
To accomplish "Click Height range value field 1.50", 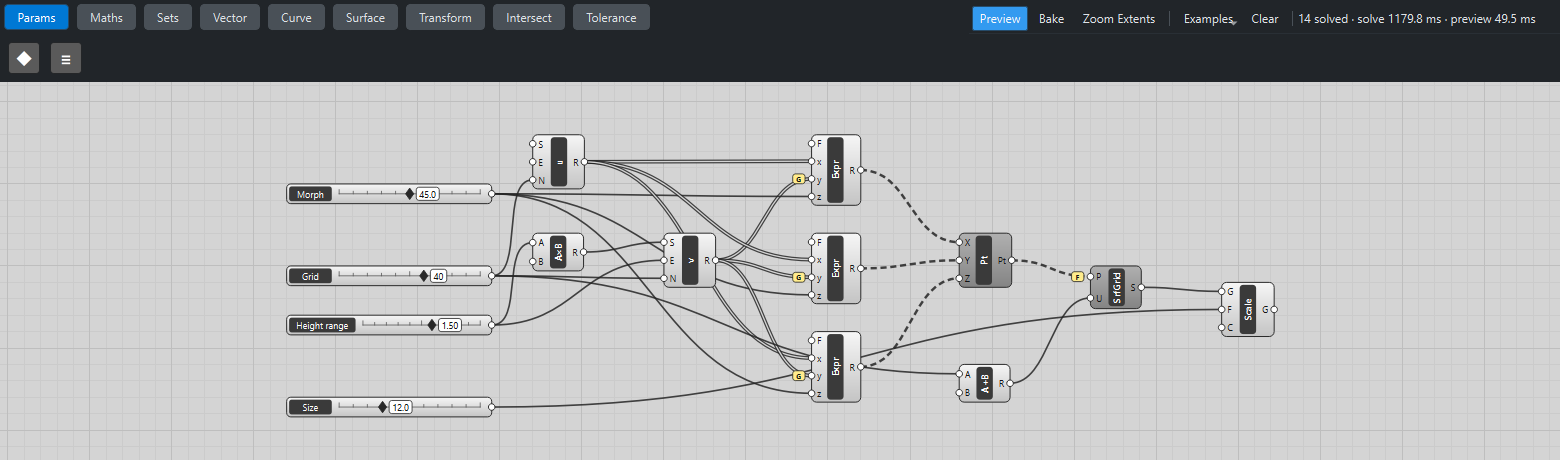I will tap(450, 325).
